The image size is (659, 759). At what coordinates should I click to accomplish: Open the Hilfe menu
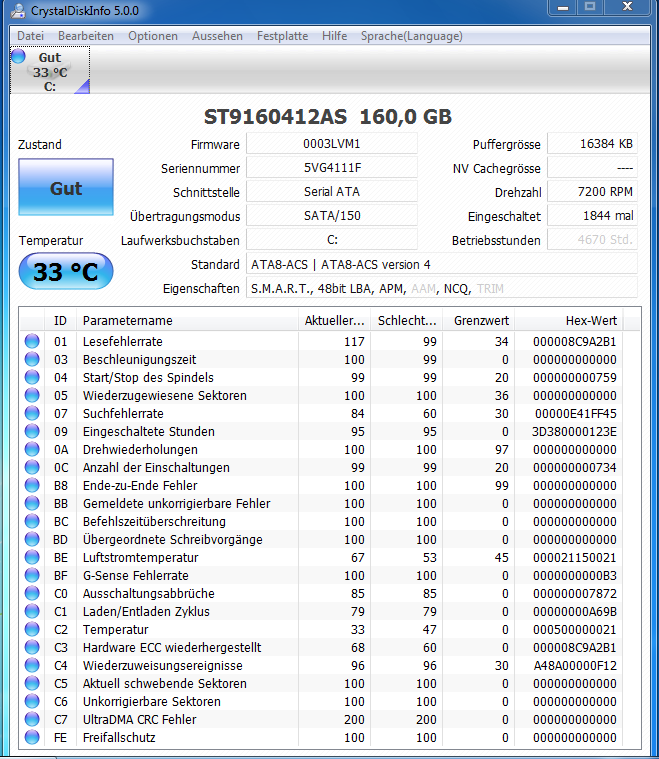[x=335, y=36]
